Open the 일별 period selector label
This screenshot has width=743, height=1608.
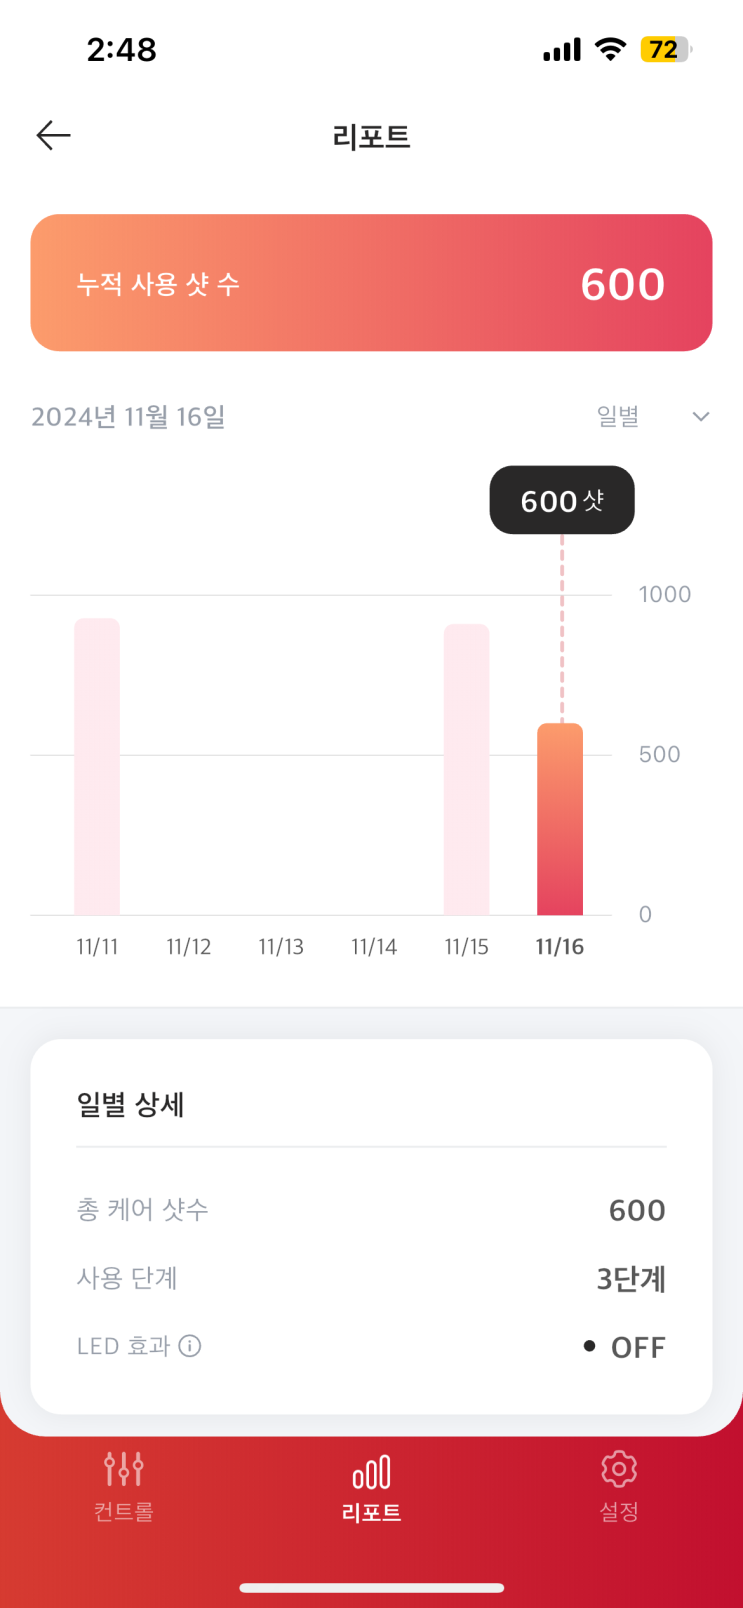click(618, 417)
